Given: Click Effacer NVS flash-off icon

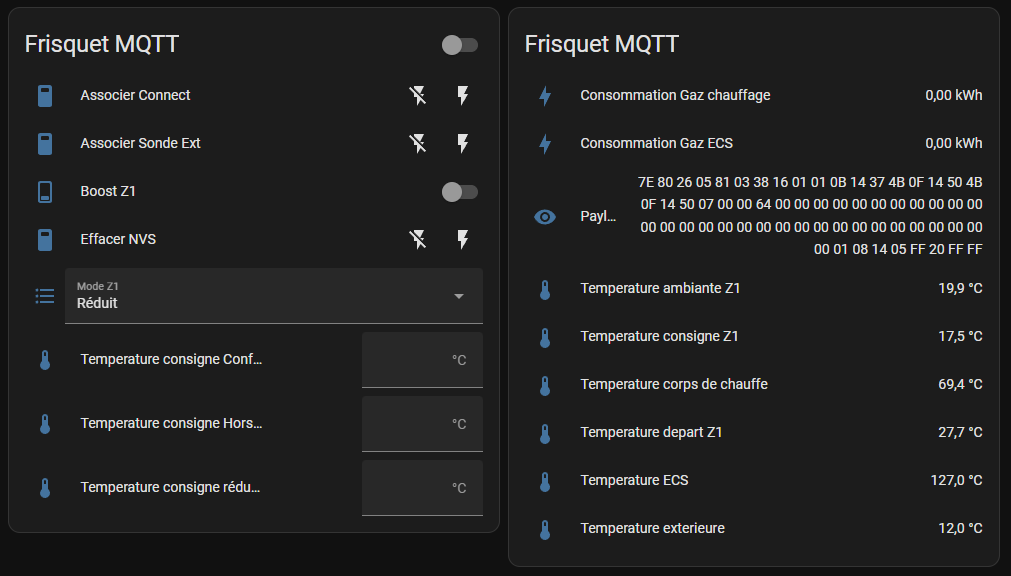Looking at the screenshot, I should coord(418,240).
